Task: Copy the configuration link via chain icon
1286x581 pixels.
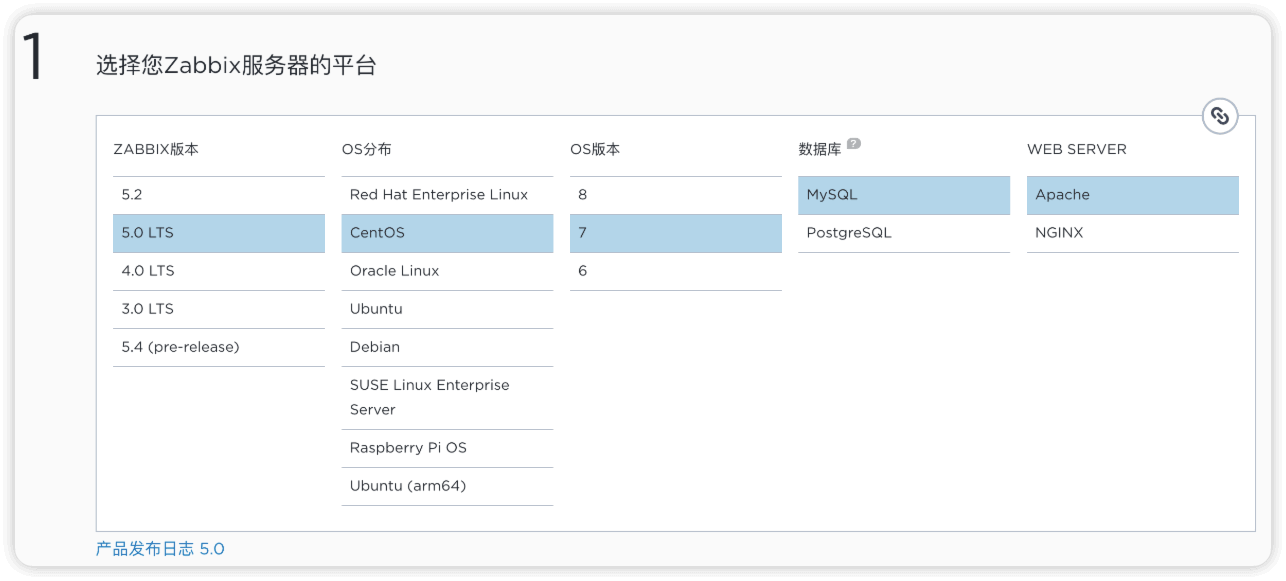Action: (1219, 116)
